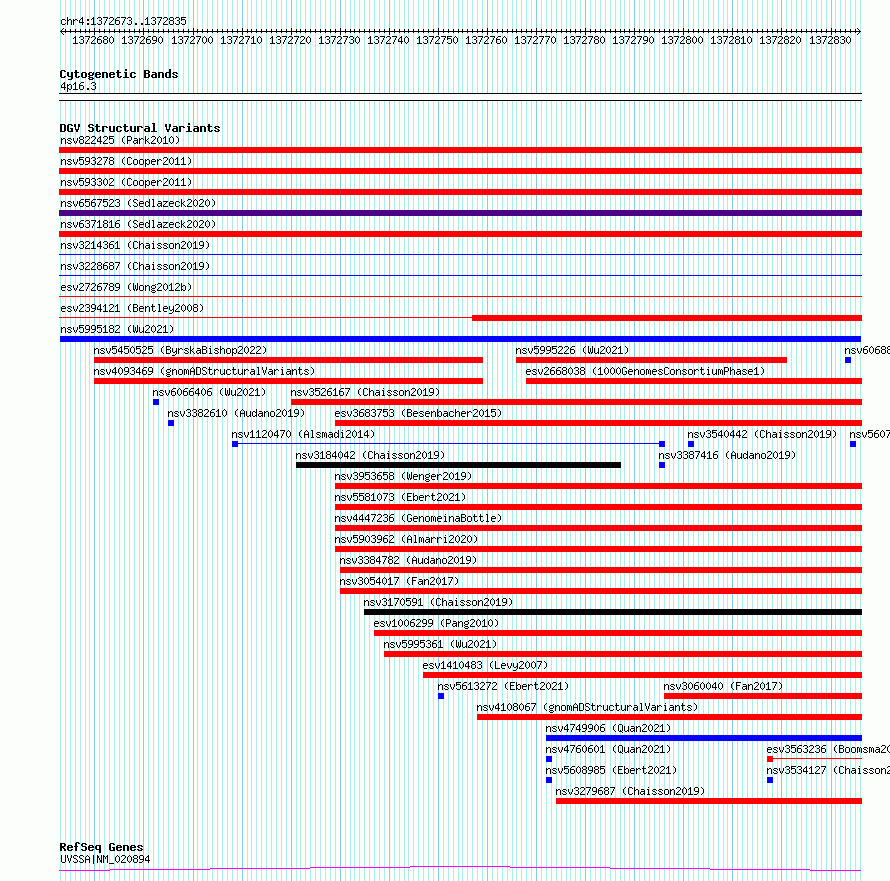
Task: Click the blue nsv5613272 (Ebert2021) marker
Action: coord(441,696)
